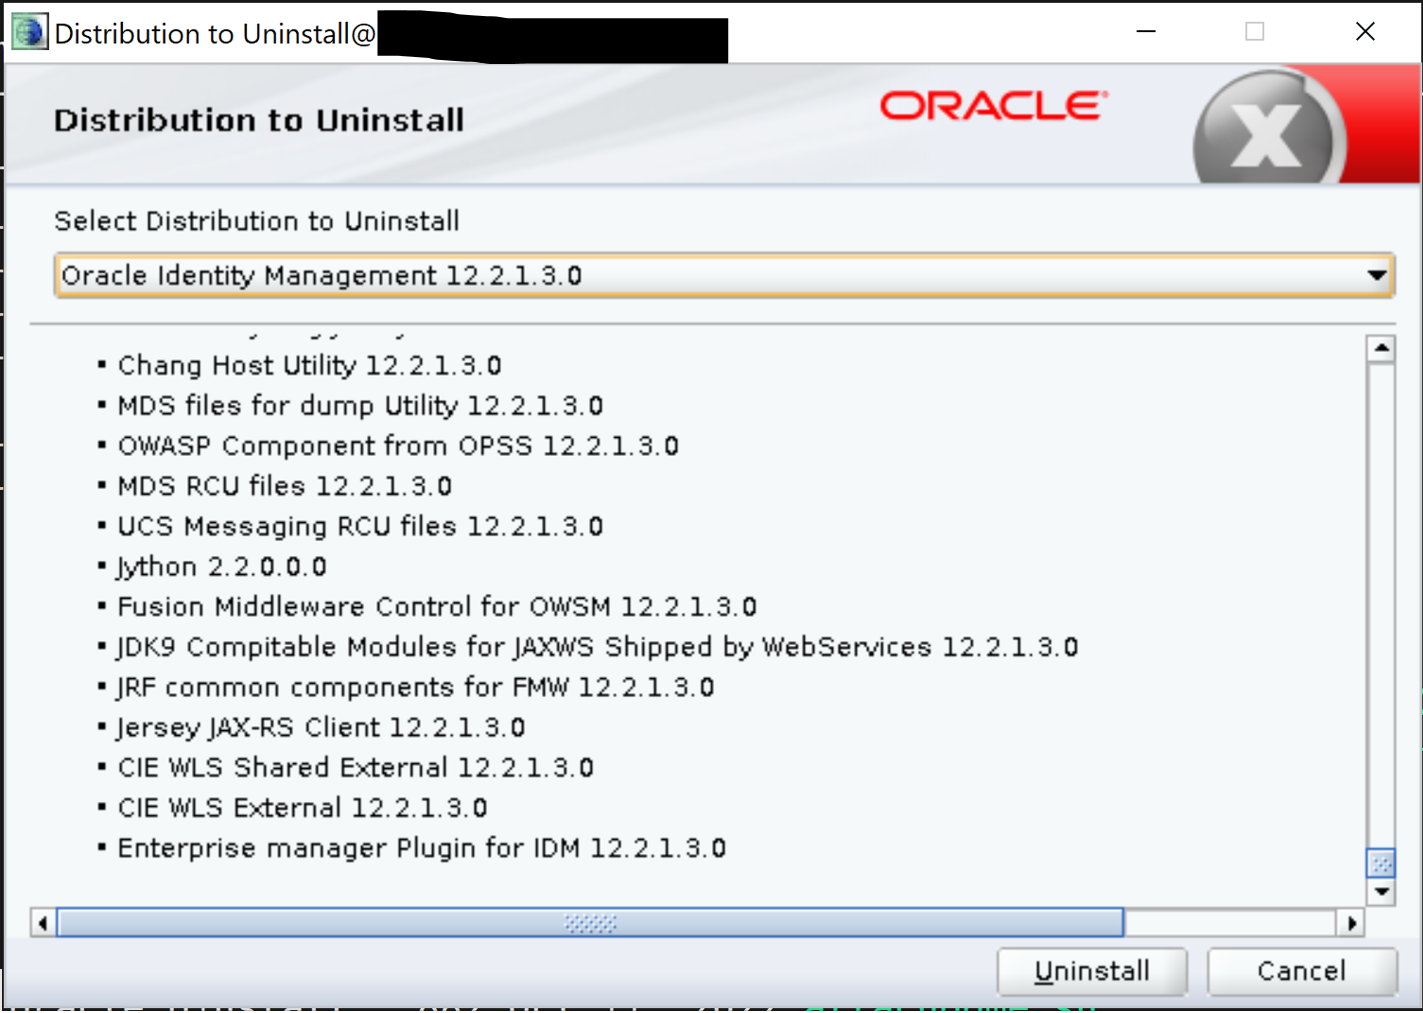Select the Jython 2.2.0.0.0 list entry
1423x1013 pixels.
(x=221, y=567)
